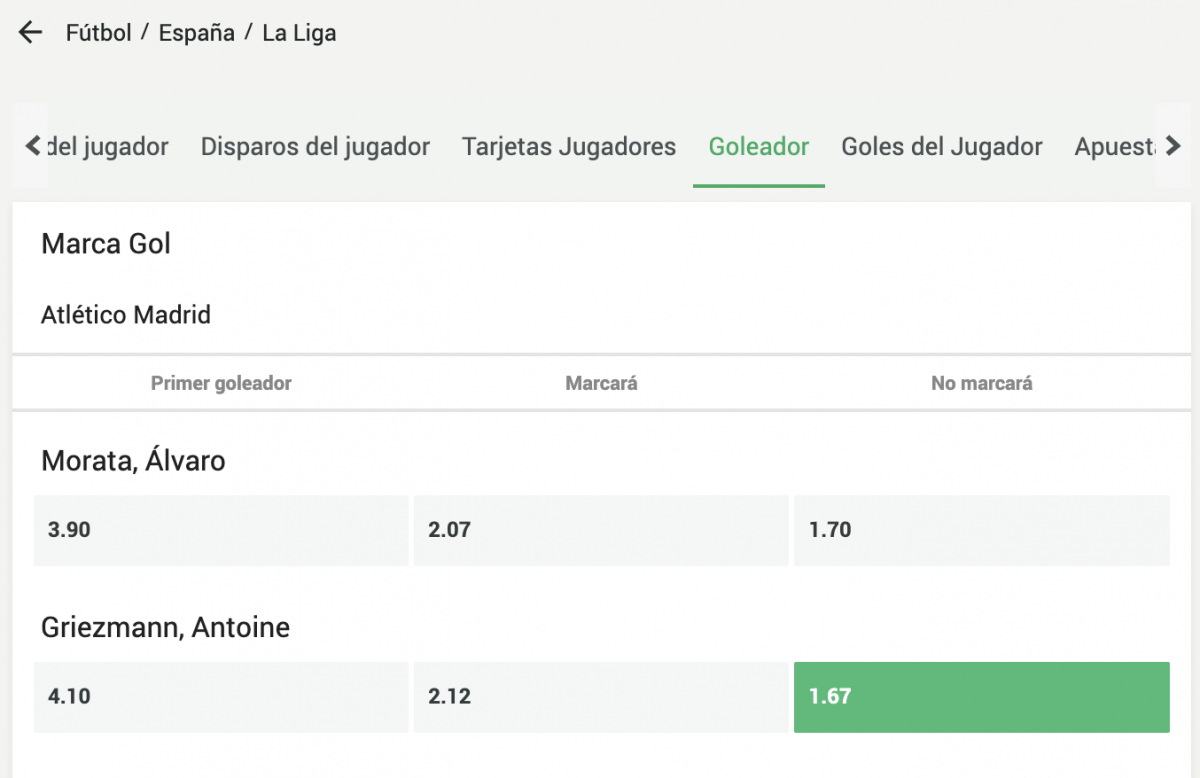
Task: Collapse the Marca Gol section header
Action: [106, 244]
